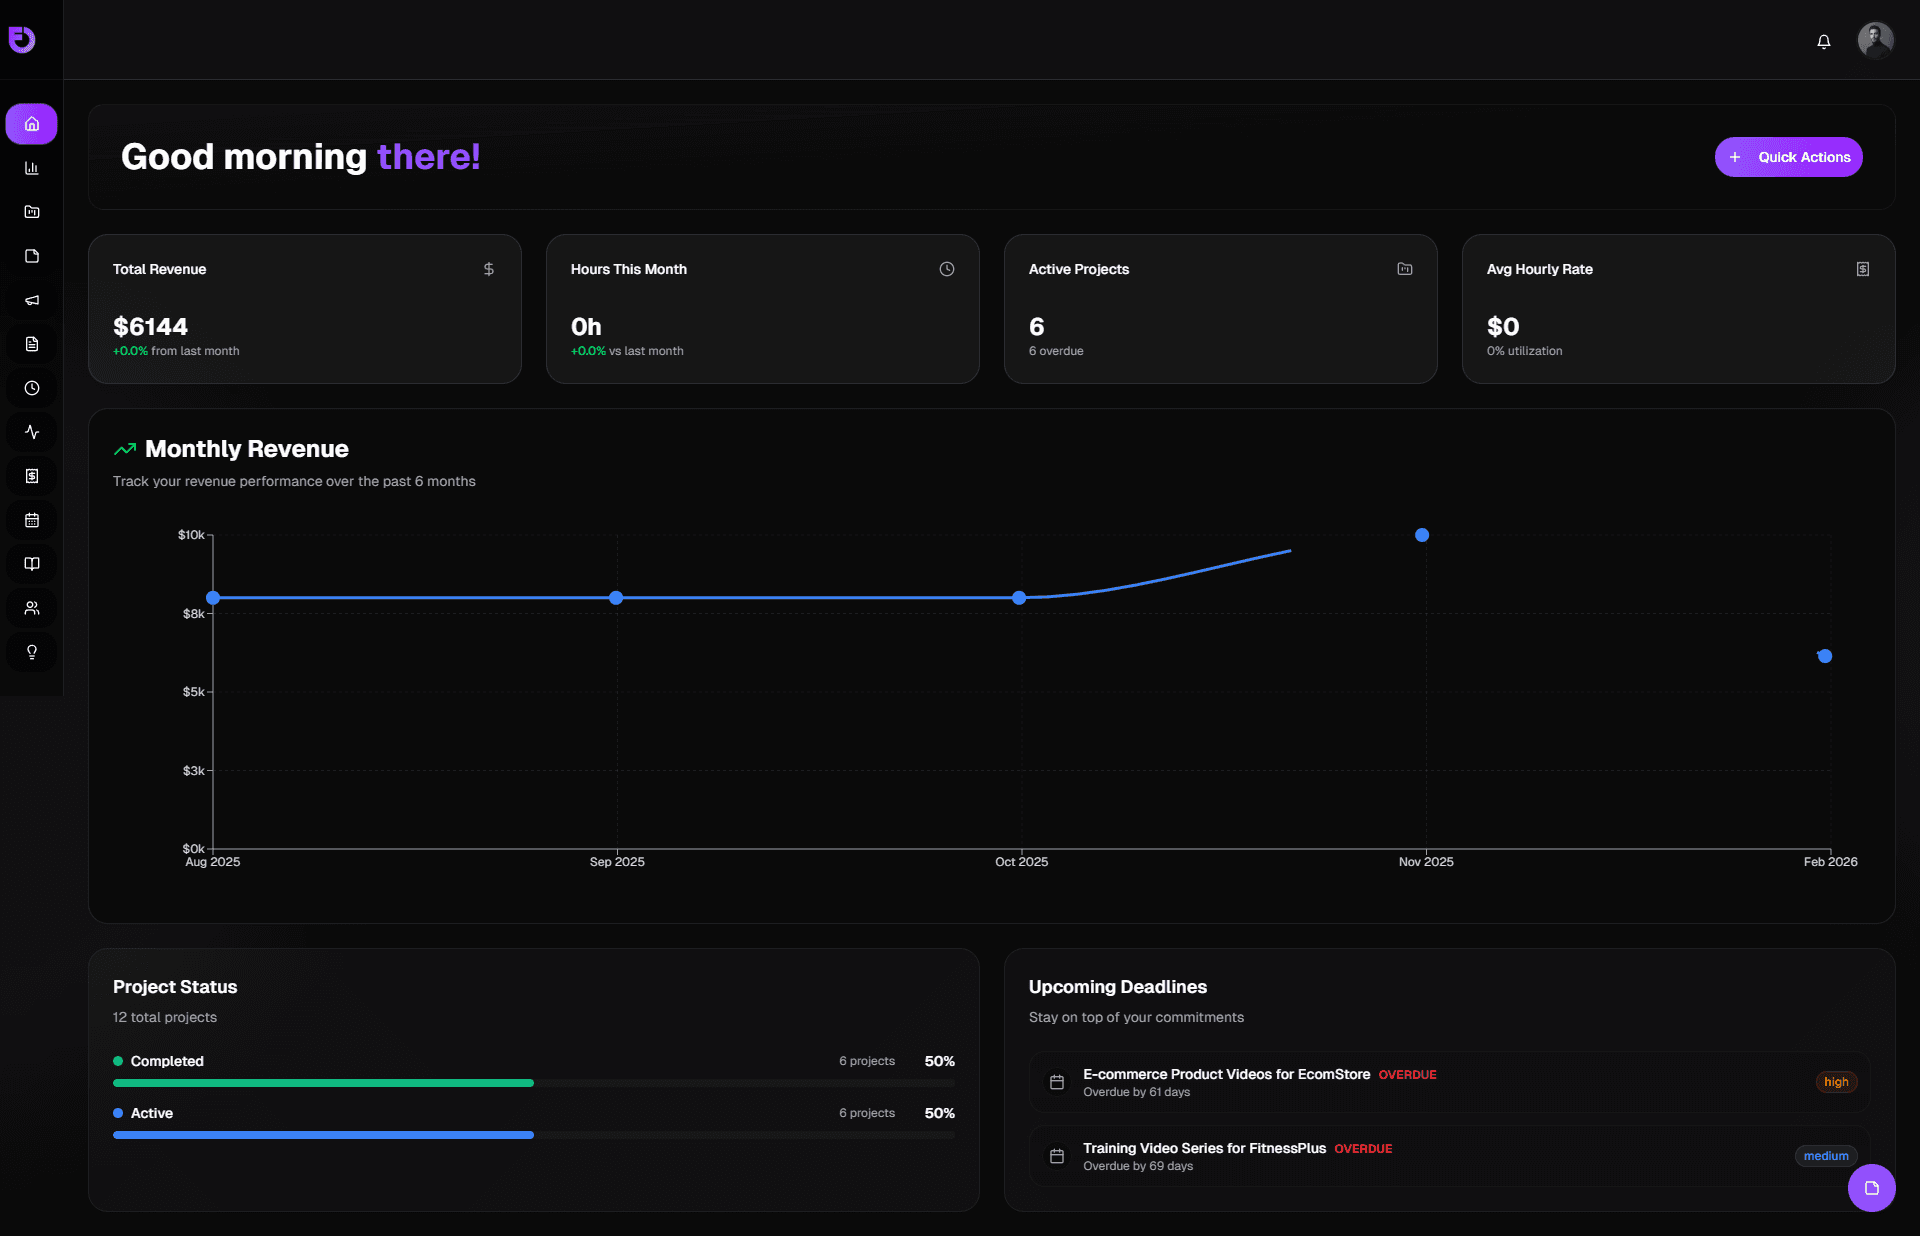The width and height of the screenshot is (1920, 1236).
Task: Open the user profile avatar menu
Action: tap(1875, 40)
